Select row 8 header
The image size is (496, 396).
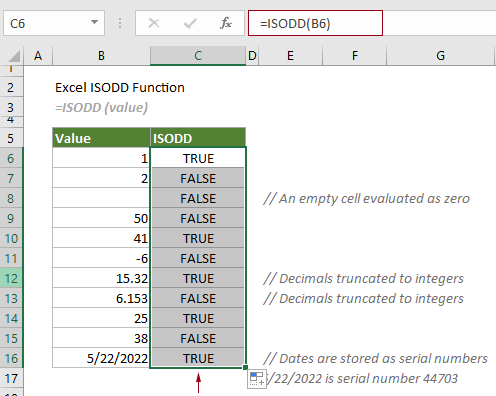coord(11,198)
